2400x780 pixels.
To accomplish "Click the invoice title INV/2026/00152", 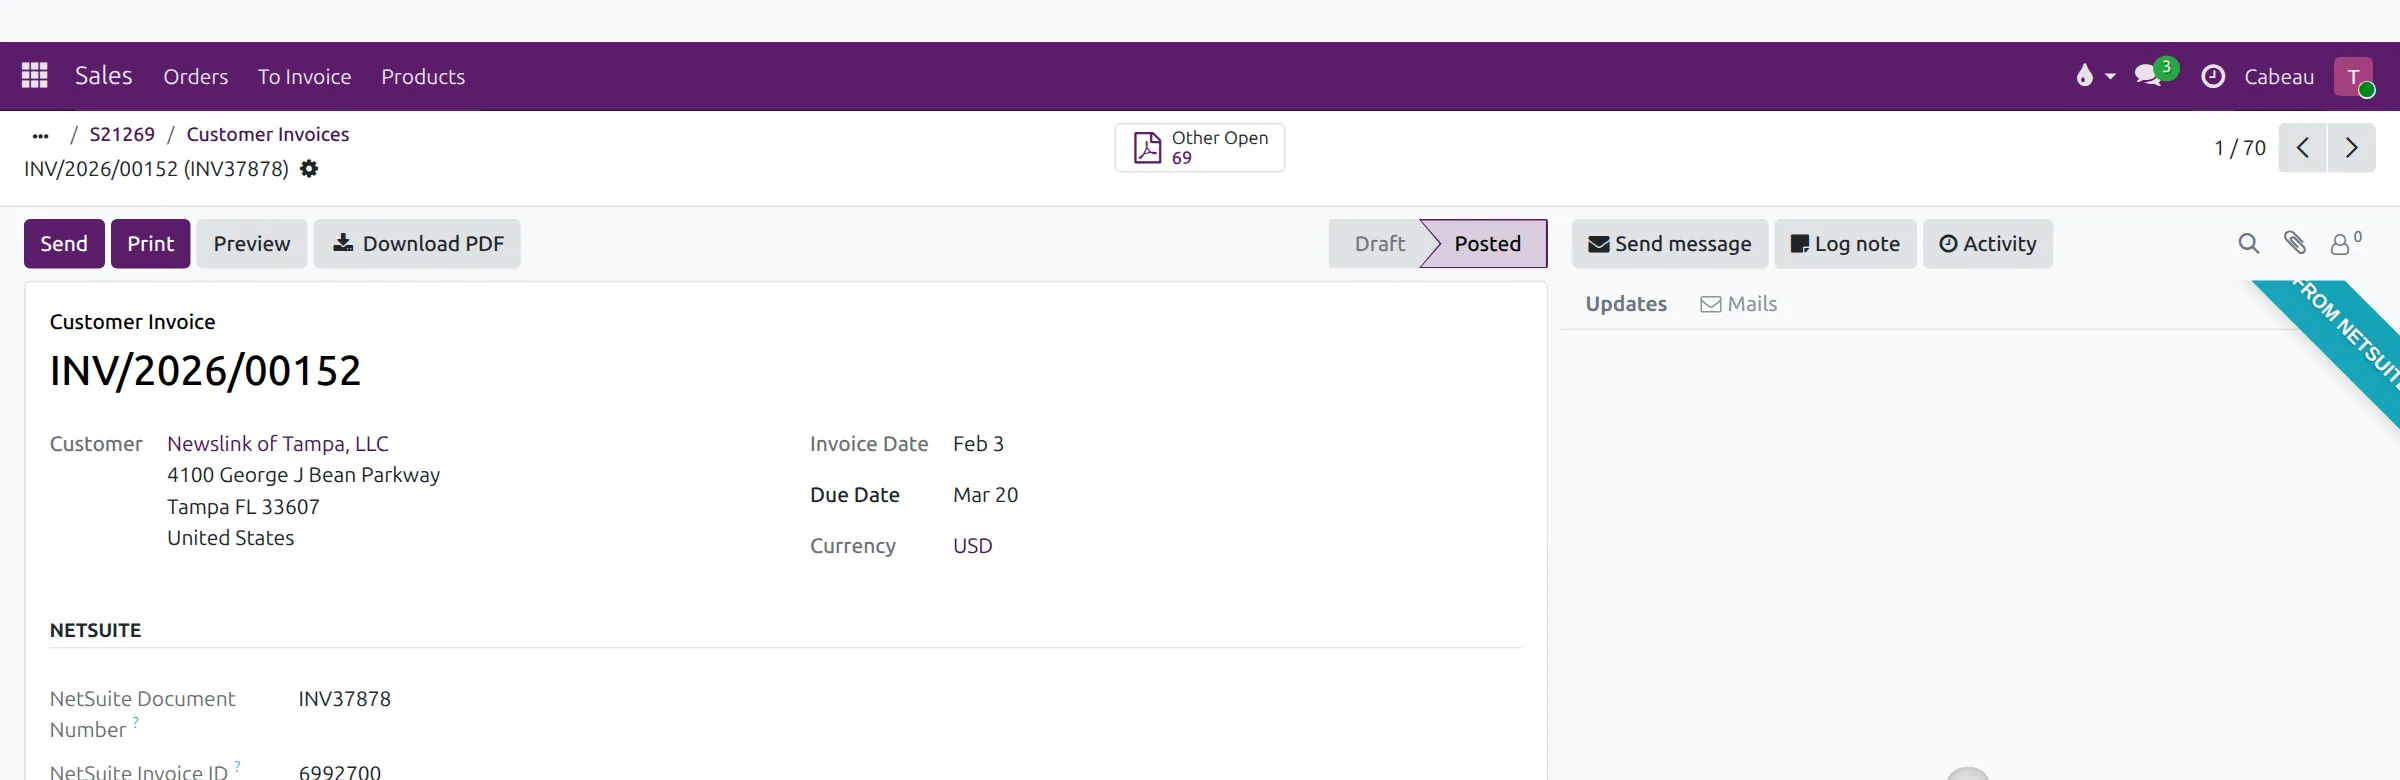I will tap(205, 371).
